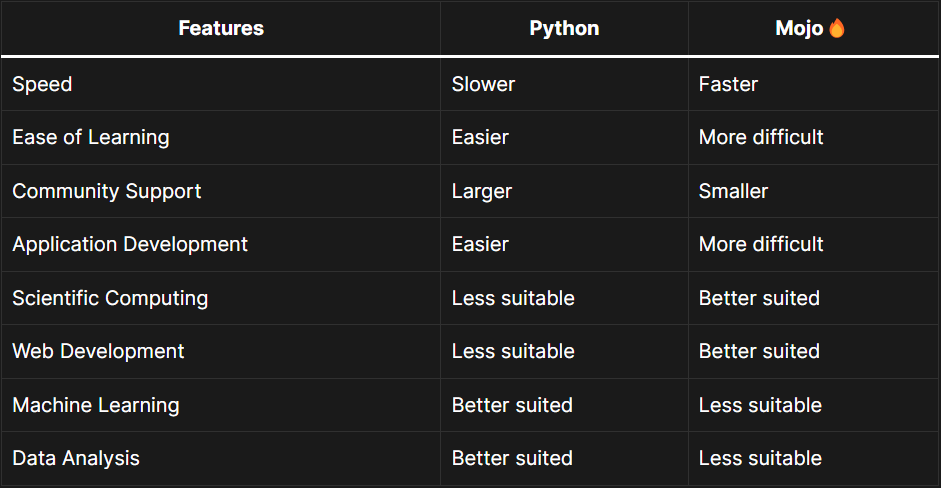Click Mojo's Better suited for Scientific Computing
This screenshot has height=488, width=941.
(x=759, y=298)
